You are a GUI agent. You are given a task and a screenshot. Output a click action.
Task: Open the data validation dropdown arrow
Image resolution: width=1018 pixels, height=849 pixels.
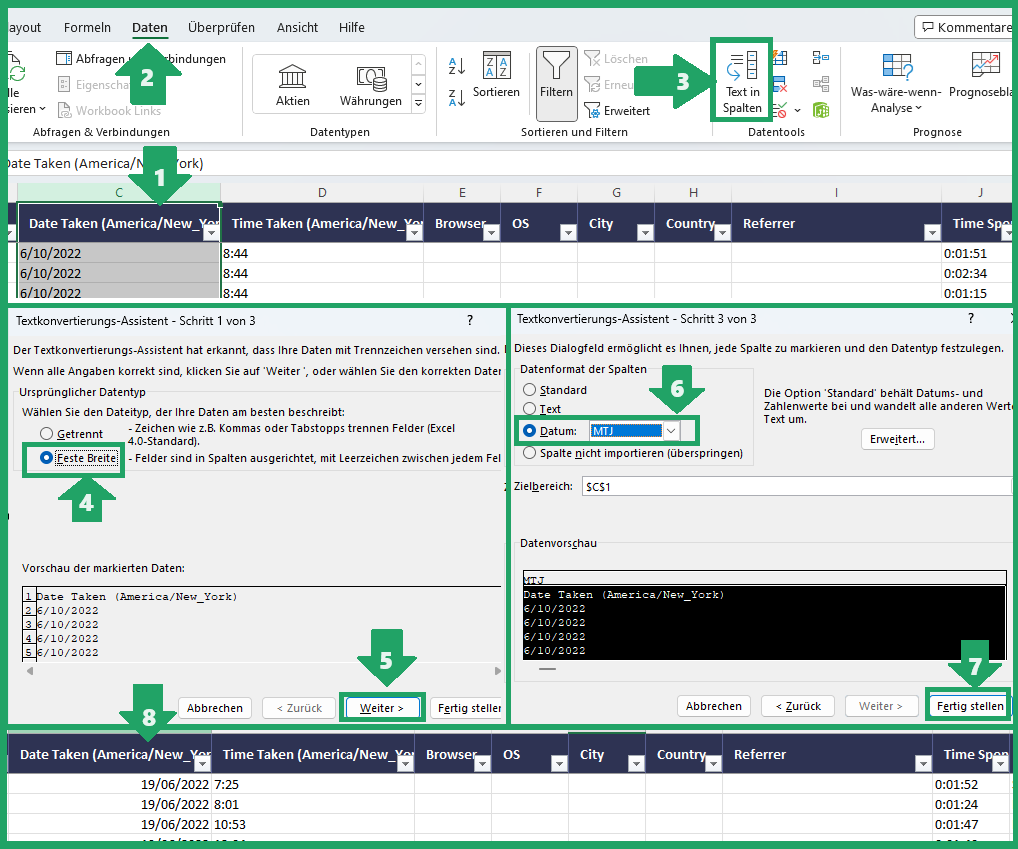point(797,110)
